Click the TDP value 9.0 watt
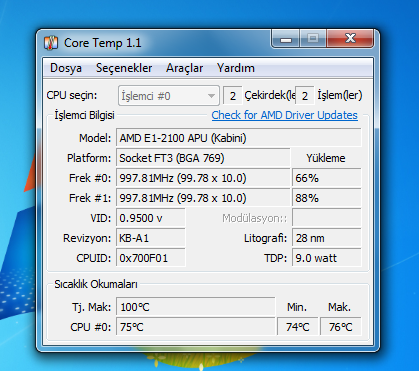The width and height of the screenshot is (419, 371). click(327, 258)
